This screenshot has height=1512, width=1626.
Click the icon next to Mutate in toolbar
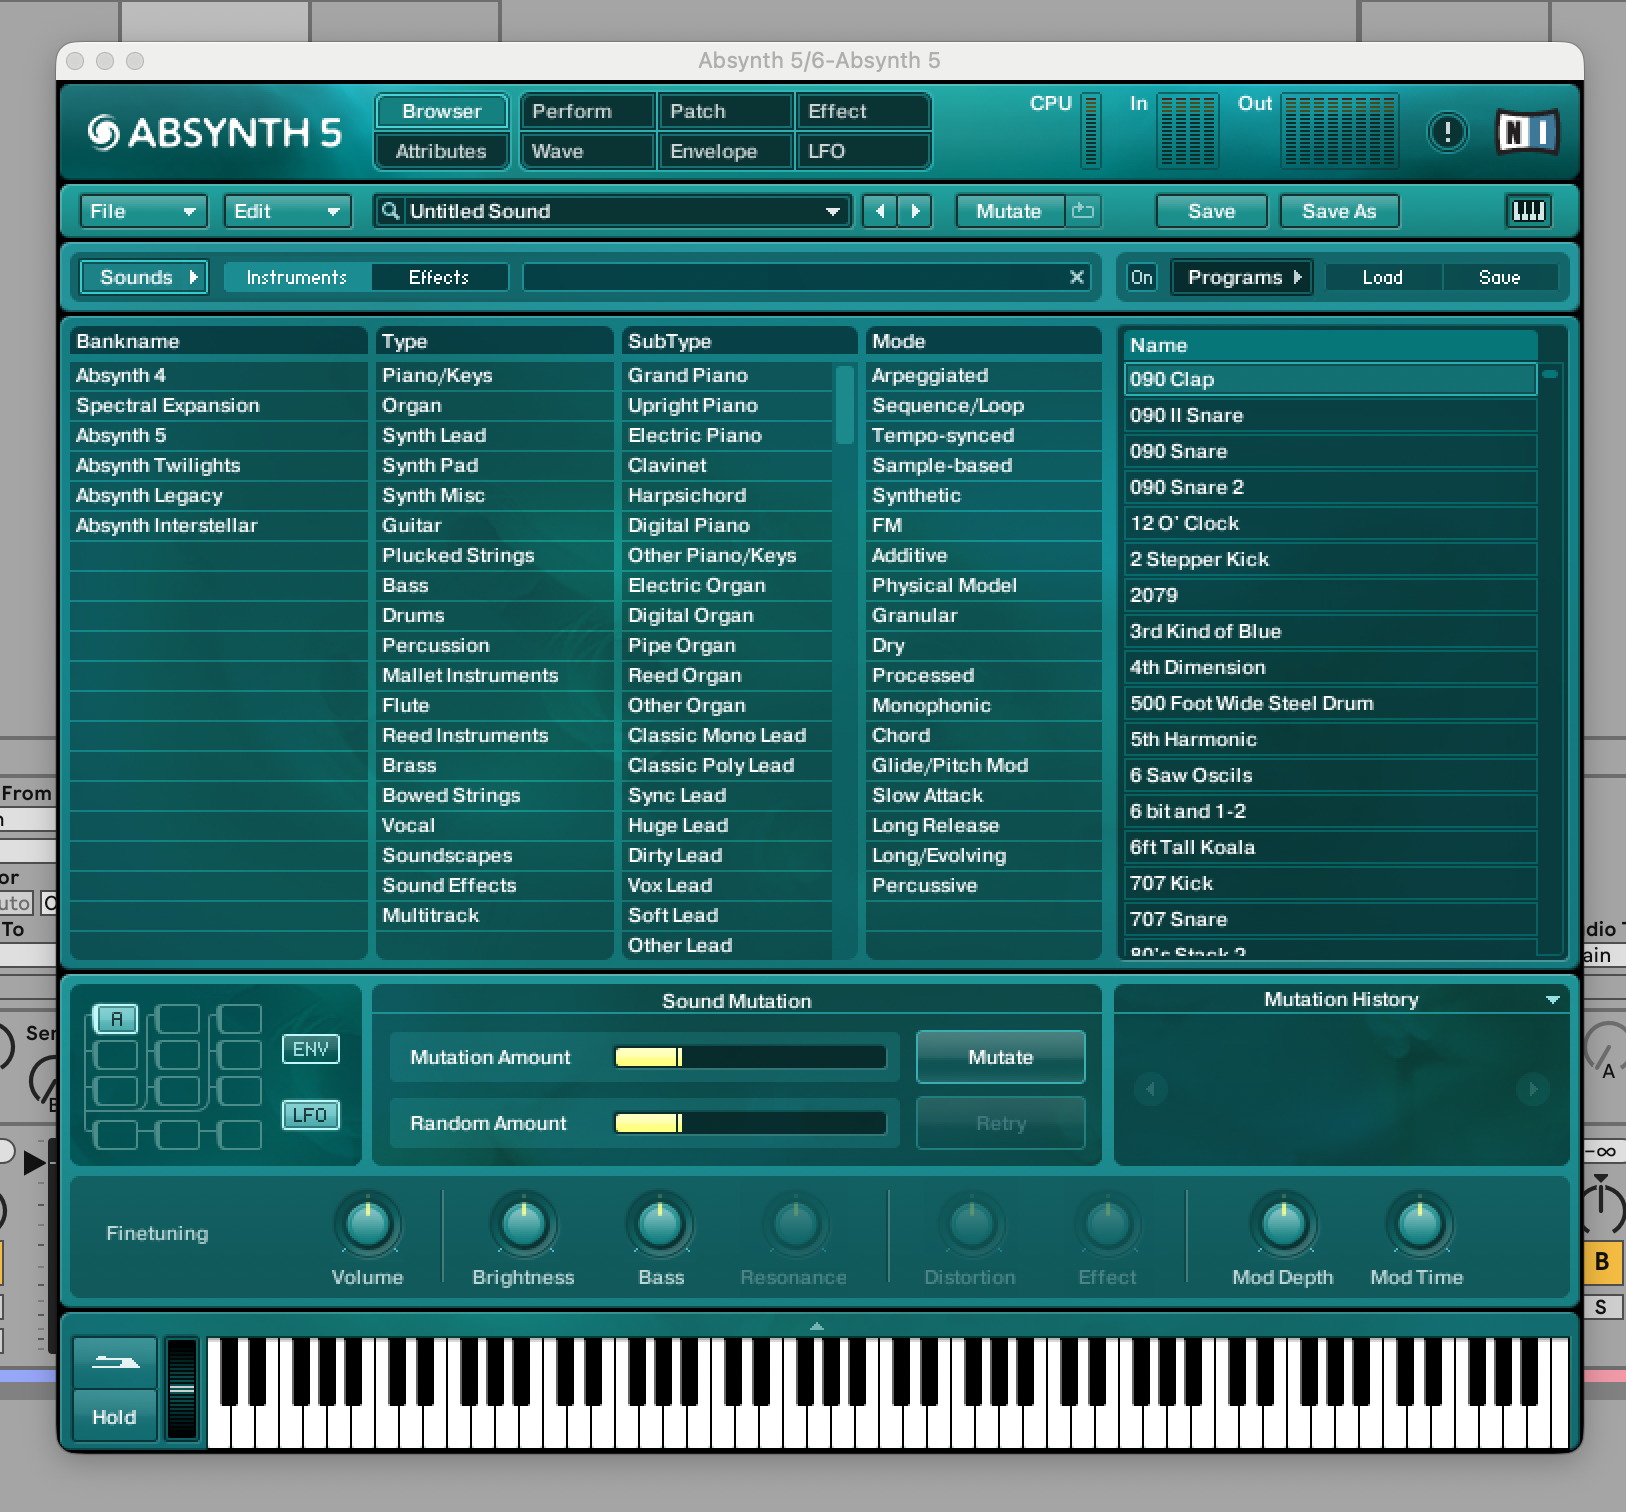[x=1083, y=211]
